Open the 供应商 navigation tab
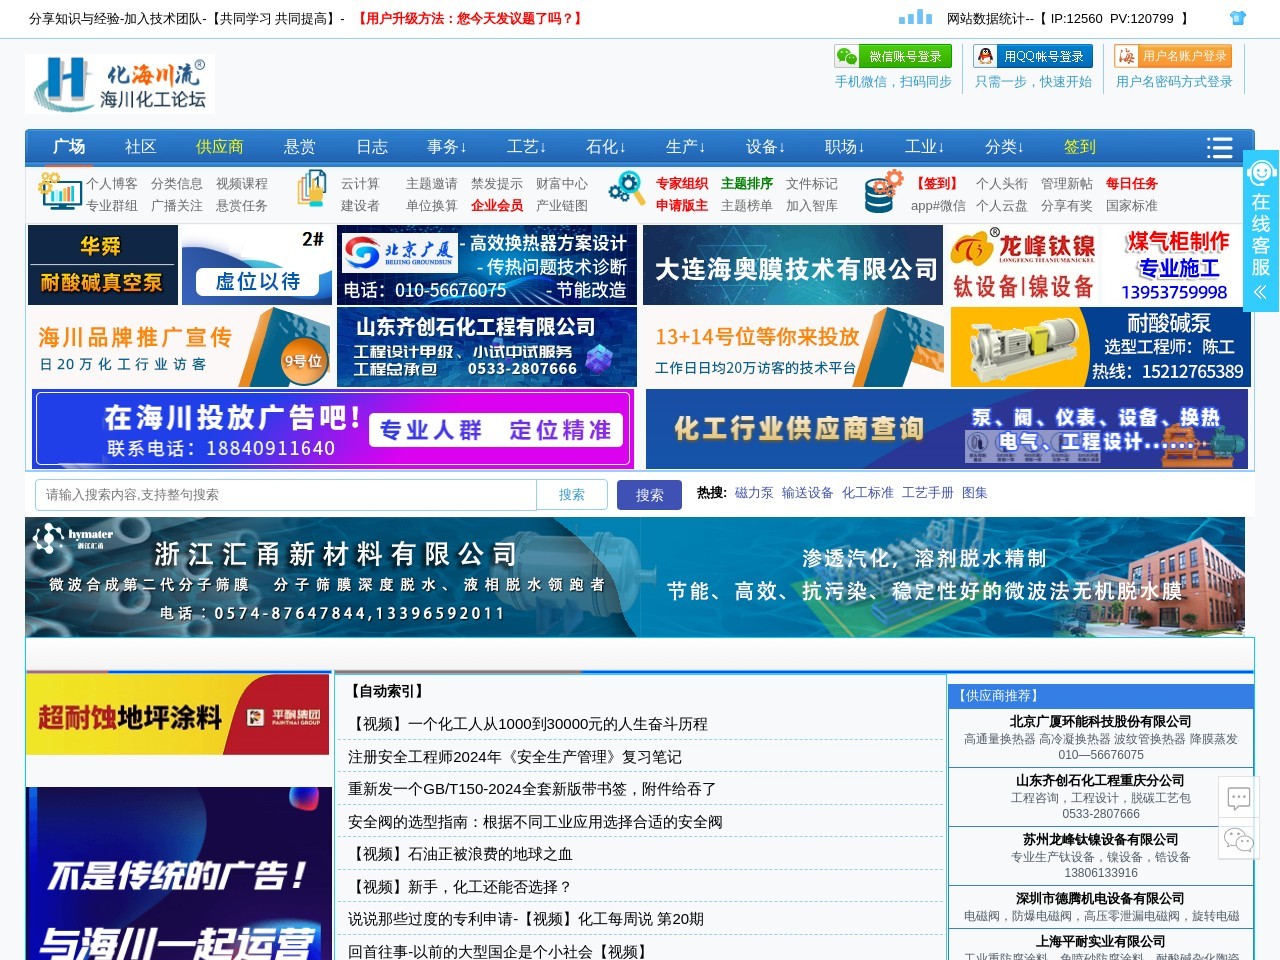1280x960 pixels. coord(220,147)
